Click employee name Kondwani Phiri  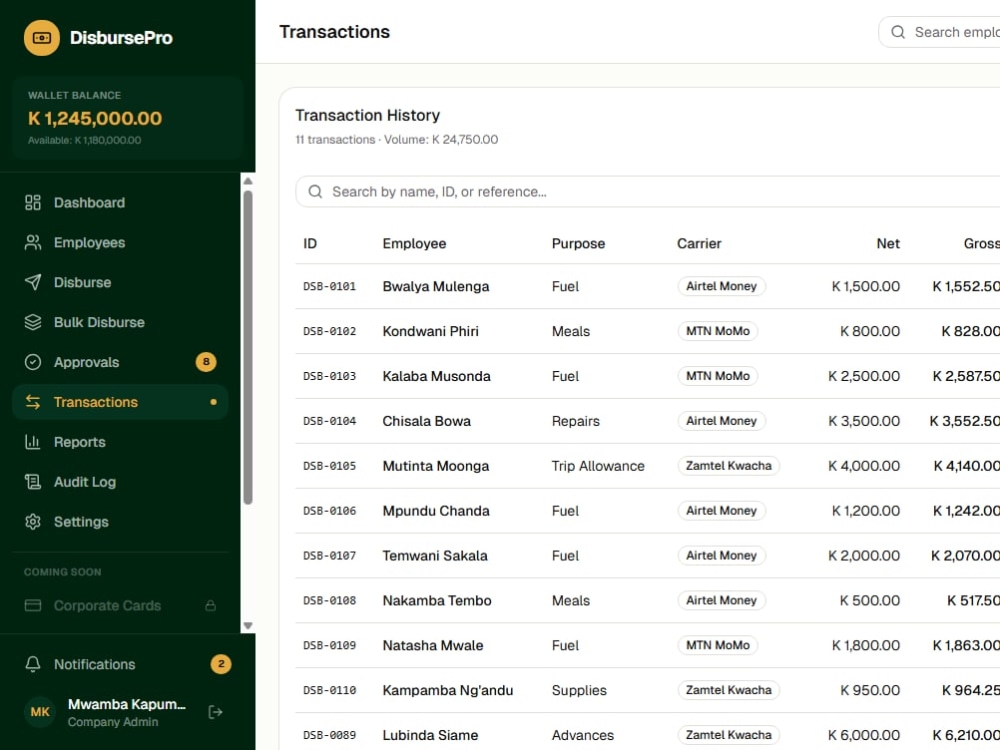coord(430,331)
